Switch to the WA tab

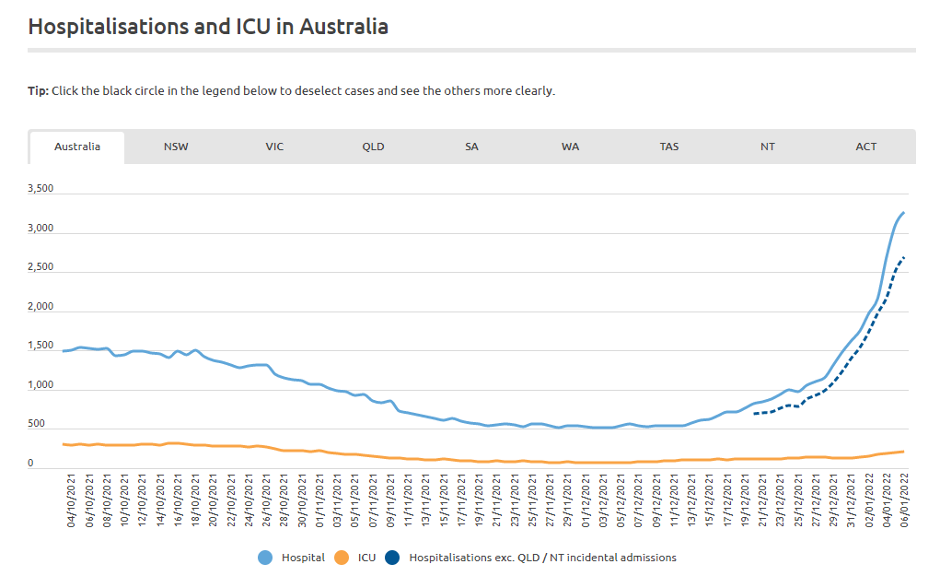coord(570,147)
